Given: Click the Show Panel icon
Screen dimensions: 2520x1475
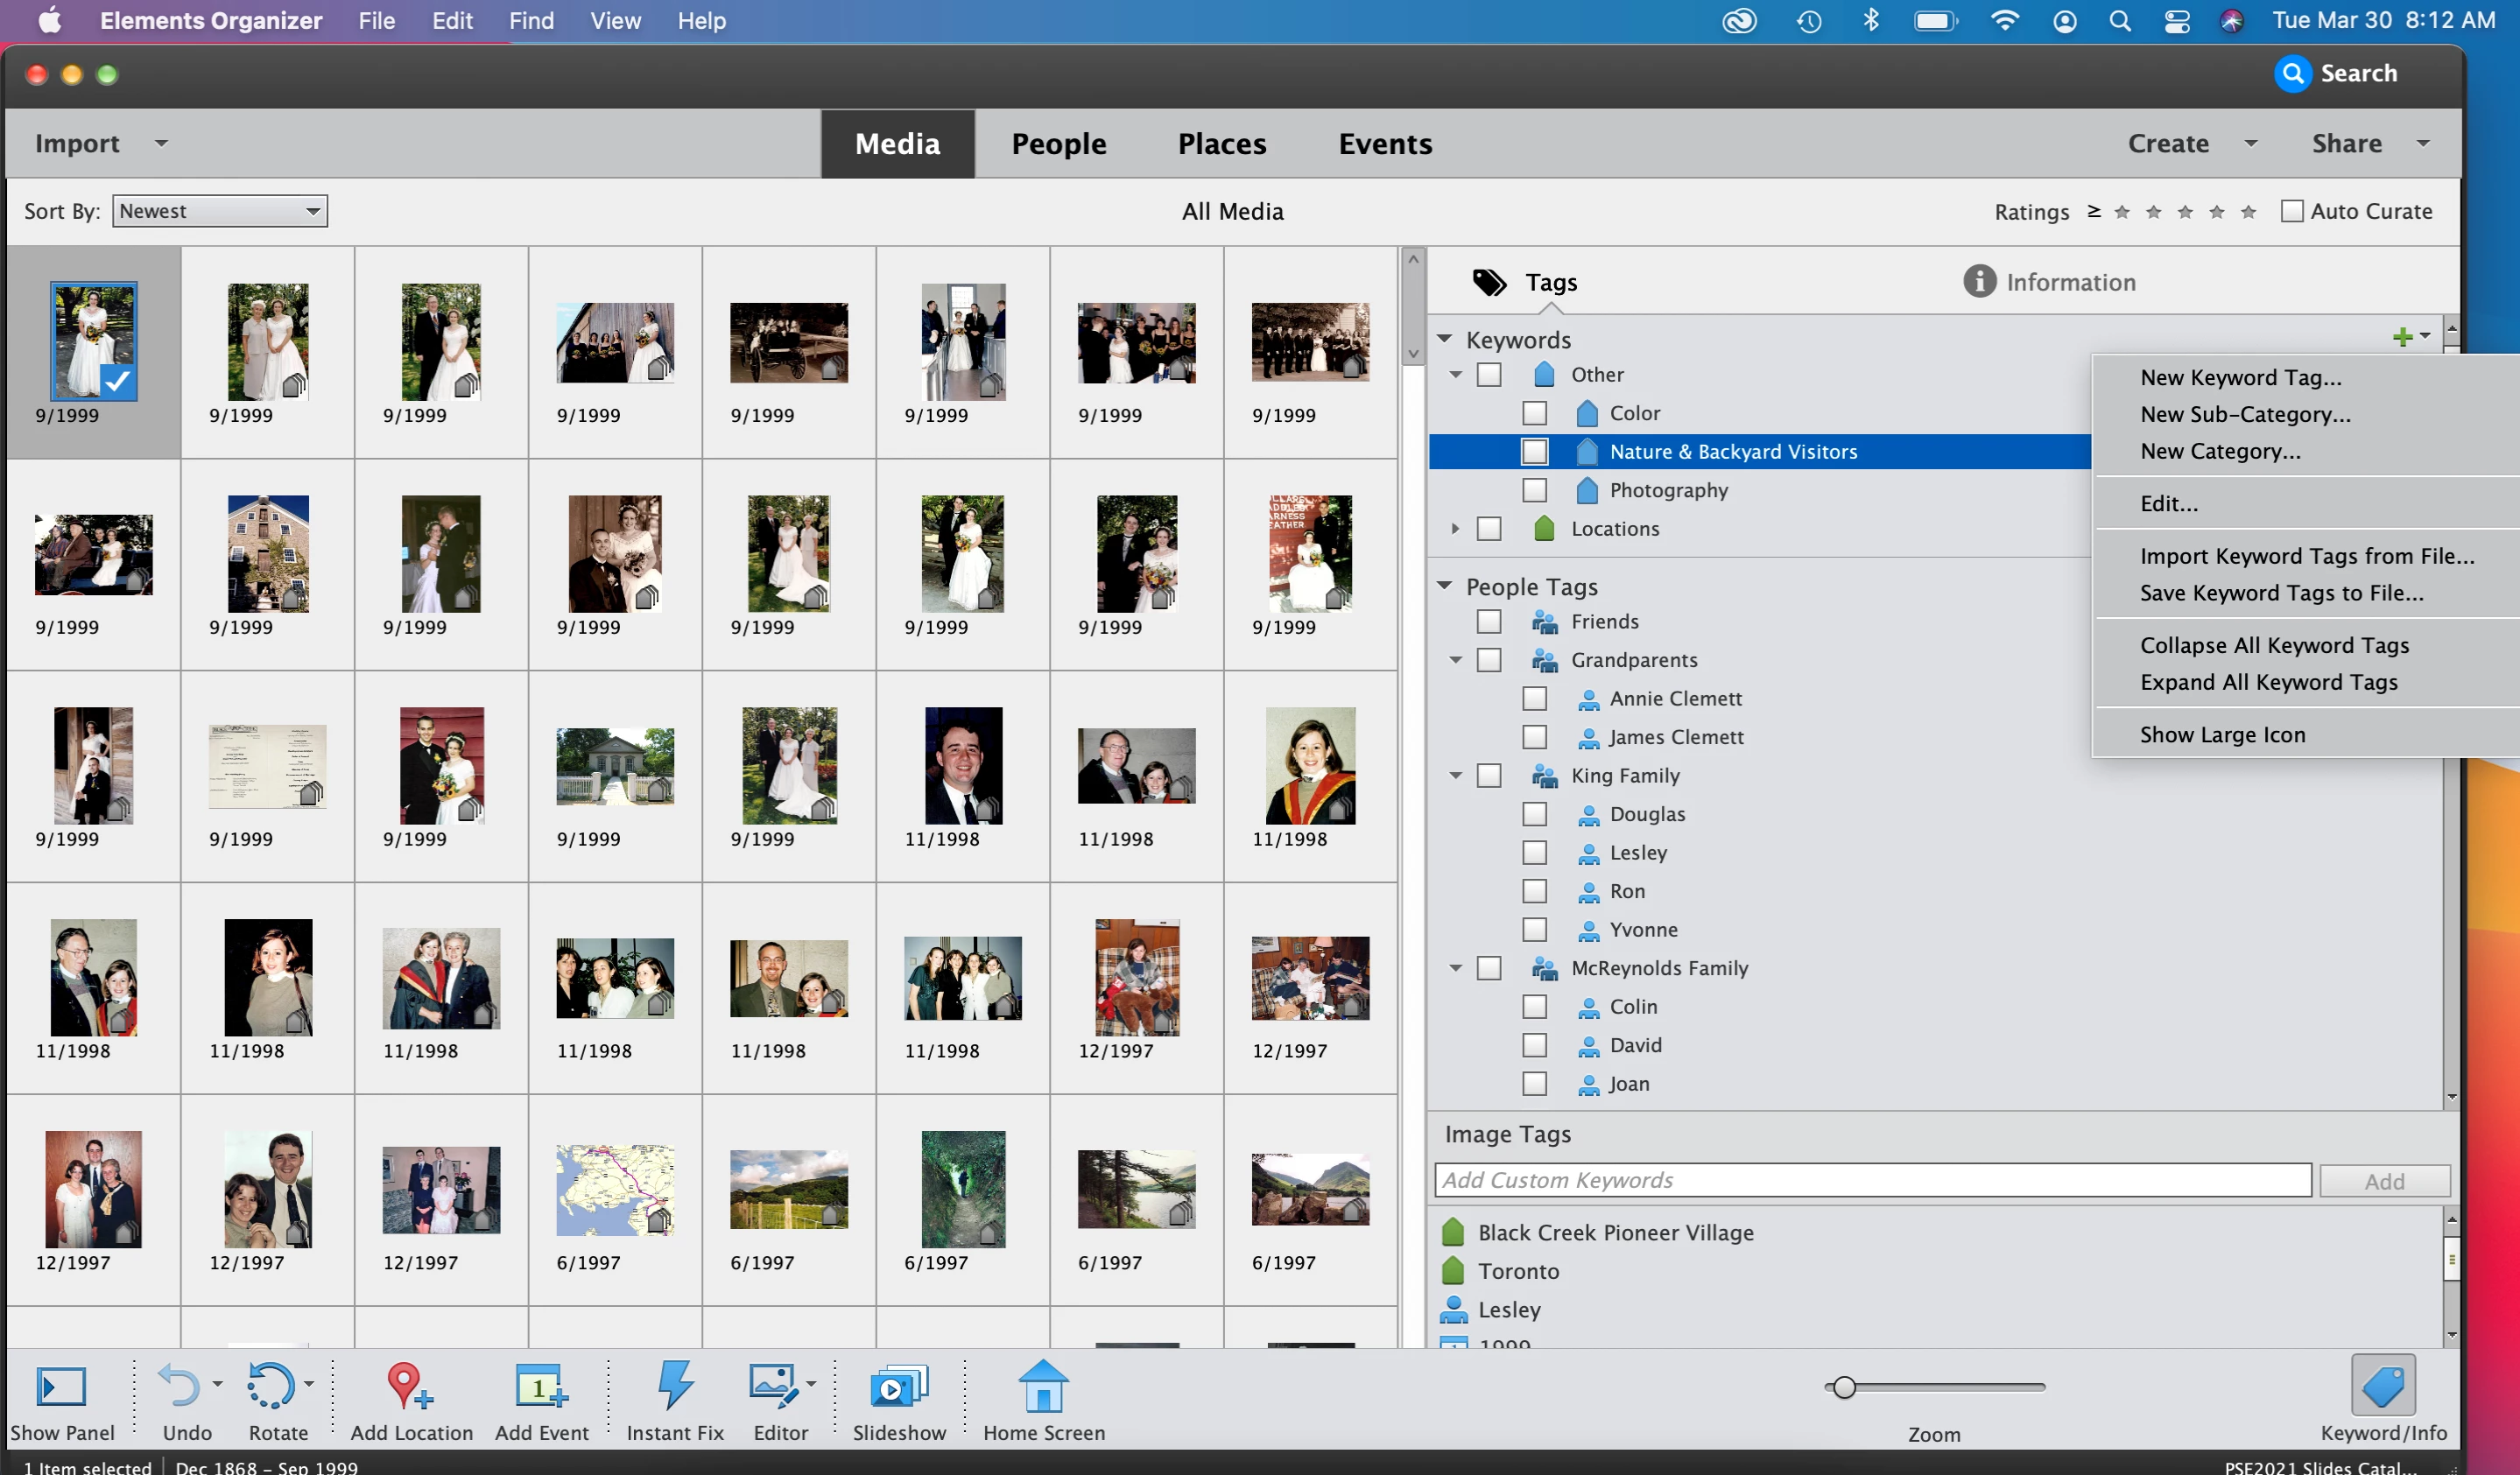Looking at the screenshot, I should (x=61, y=1386).
